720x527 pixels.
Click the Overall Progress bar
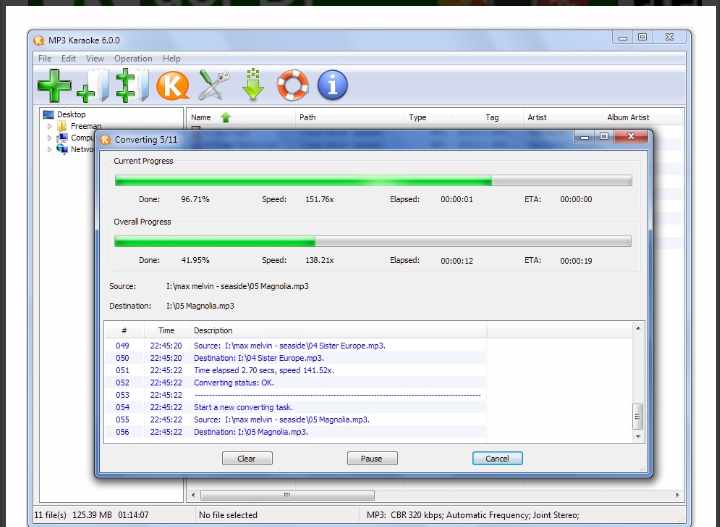[x=373, y=241]
